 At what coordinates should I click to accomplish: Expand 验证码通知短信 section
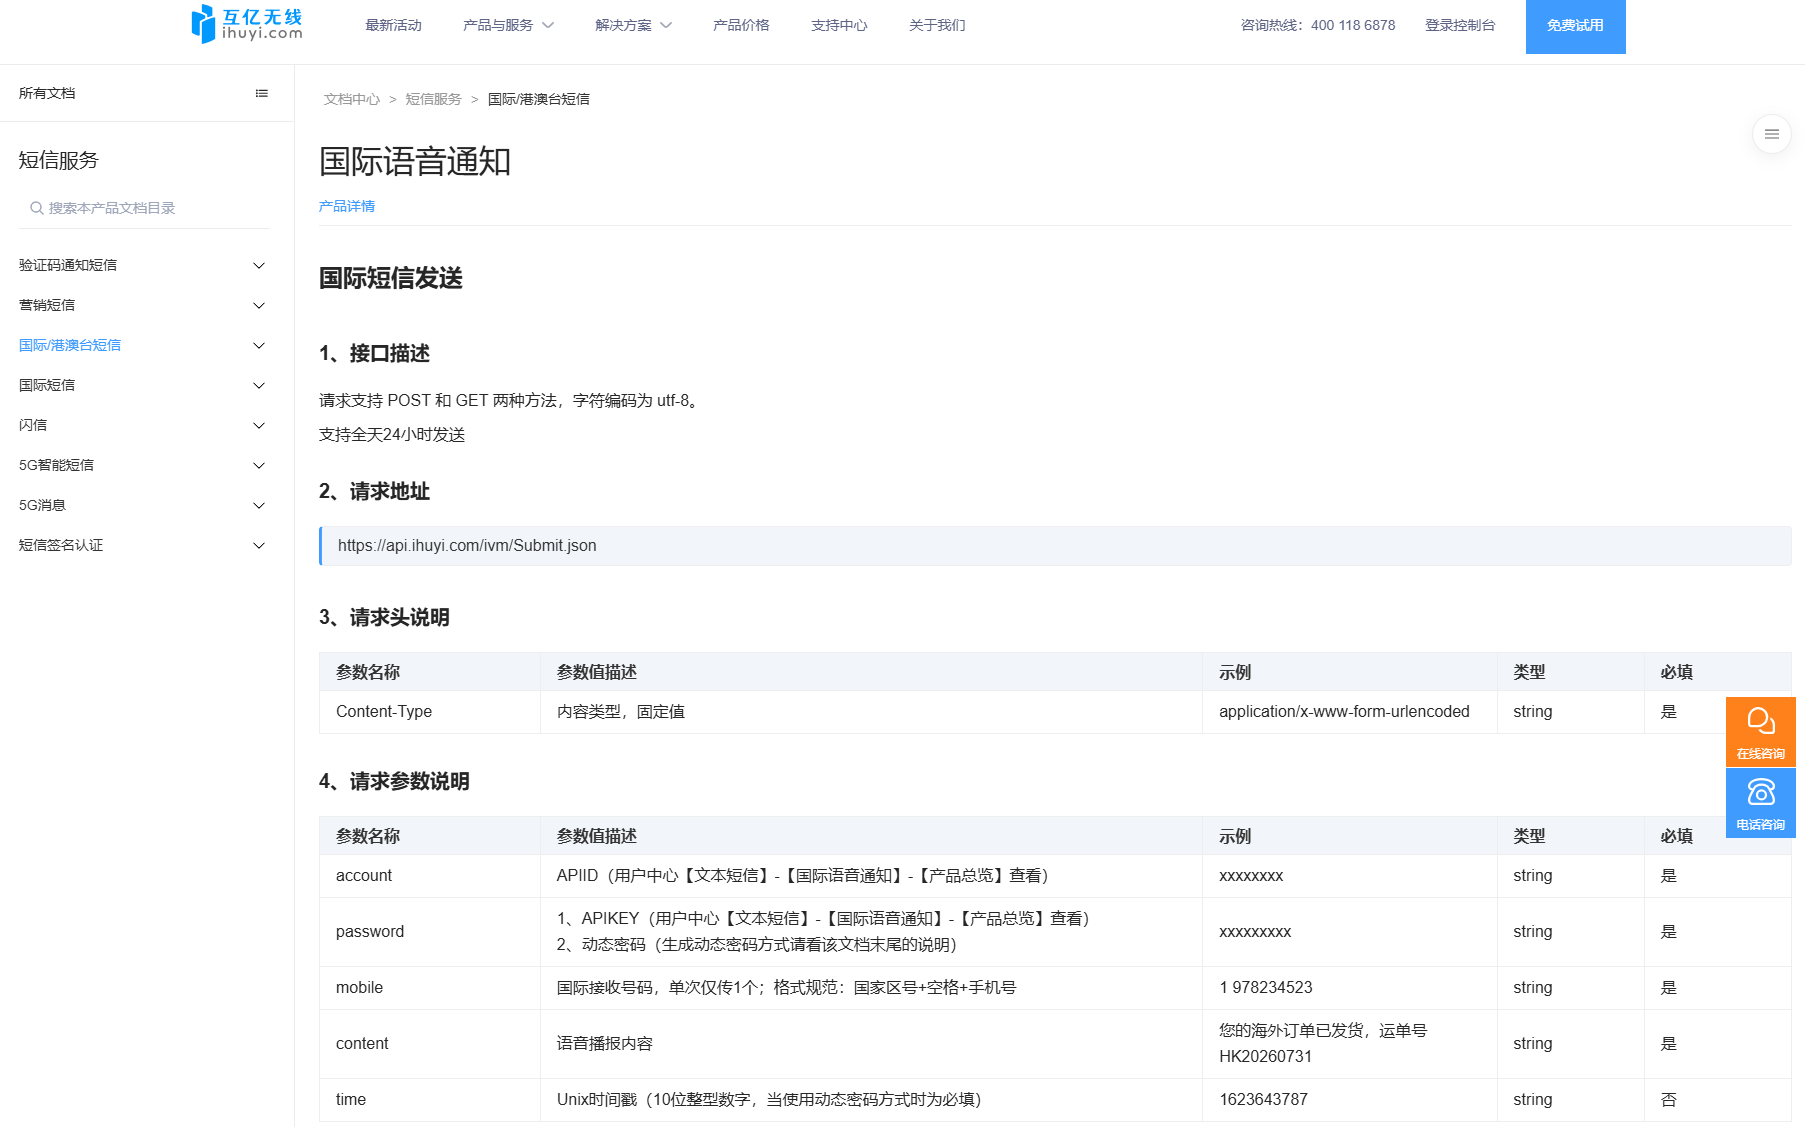coord(259,265)
